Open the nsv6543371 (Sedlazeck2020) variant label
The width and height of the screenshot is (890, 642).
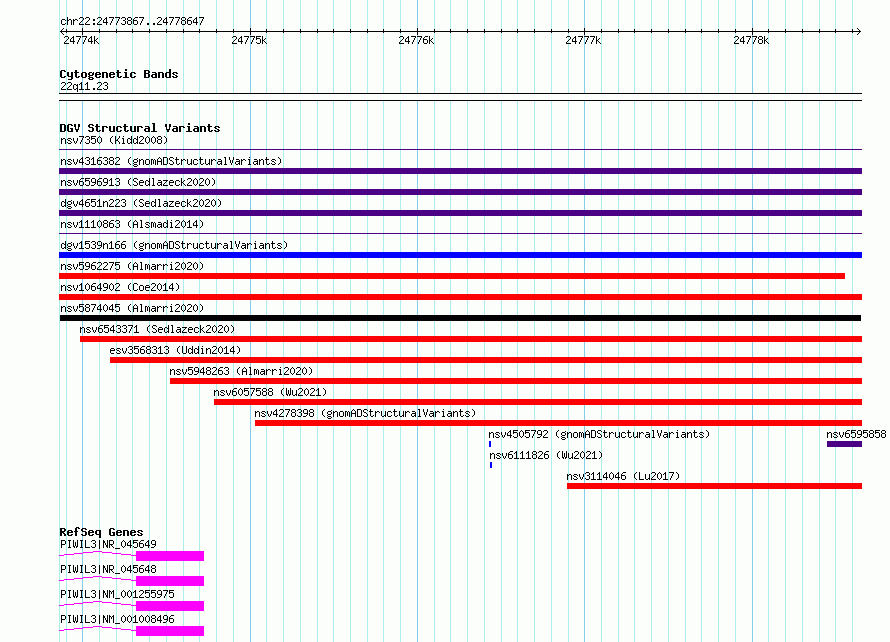pyautogui.click(x=157, y=329)
